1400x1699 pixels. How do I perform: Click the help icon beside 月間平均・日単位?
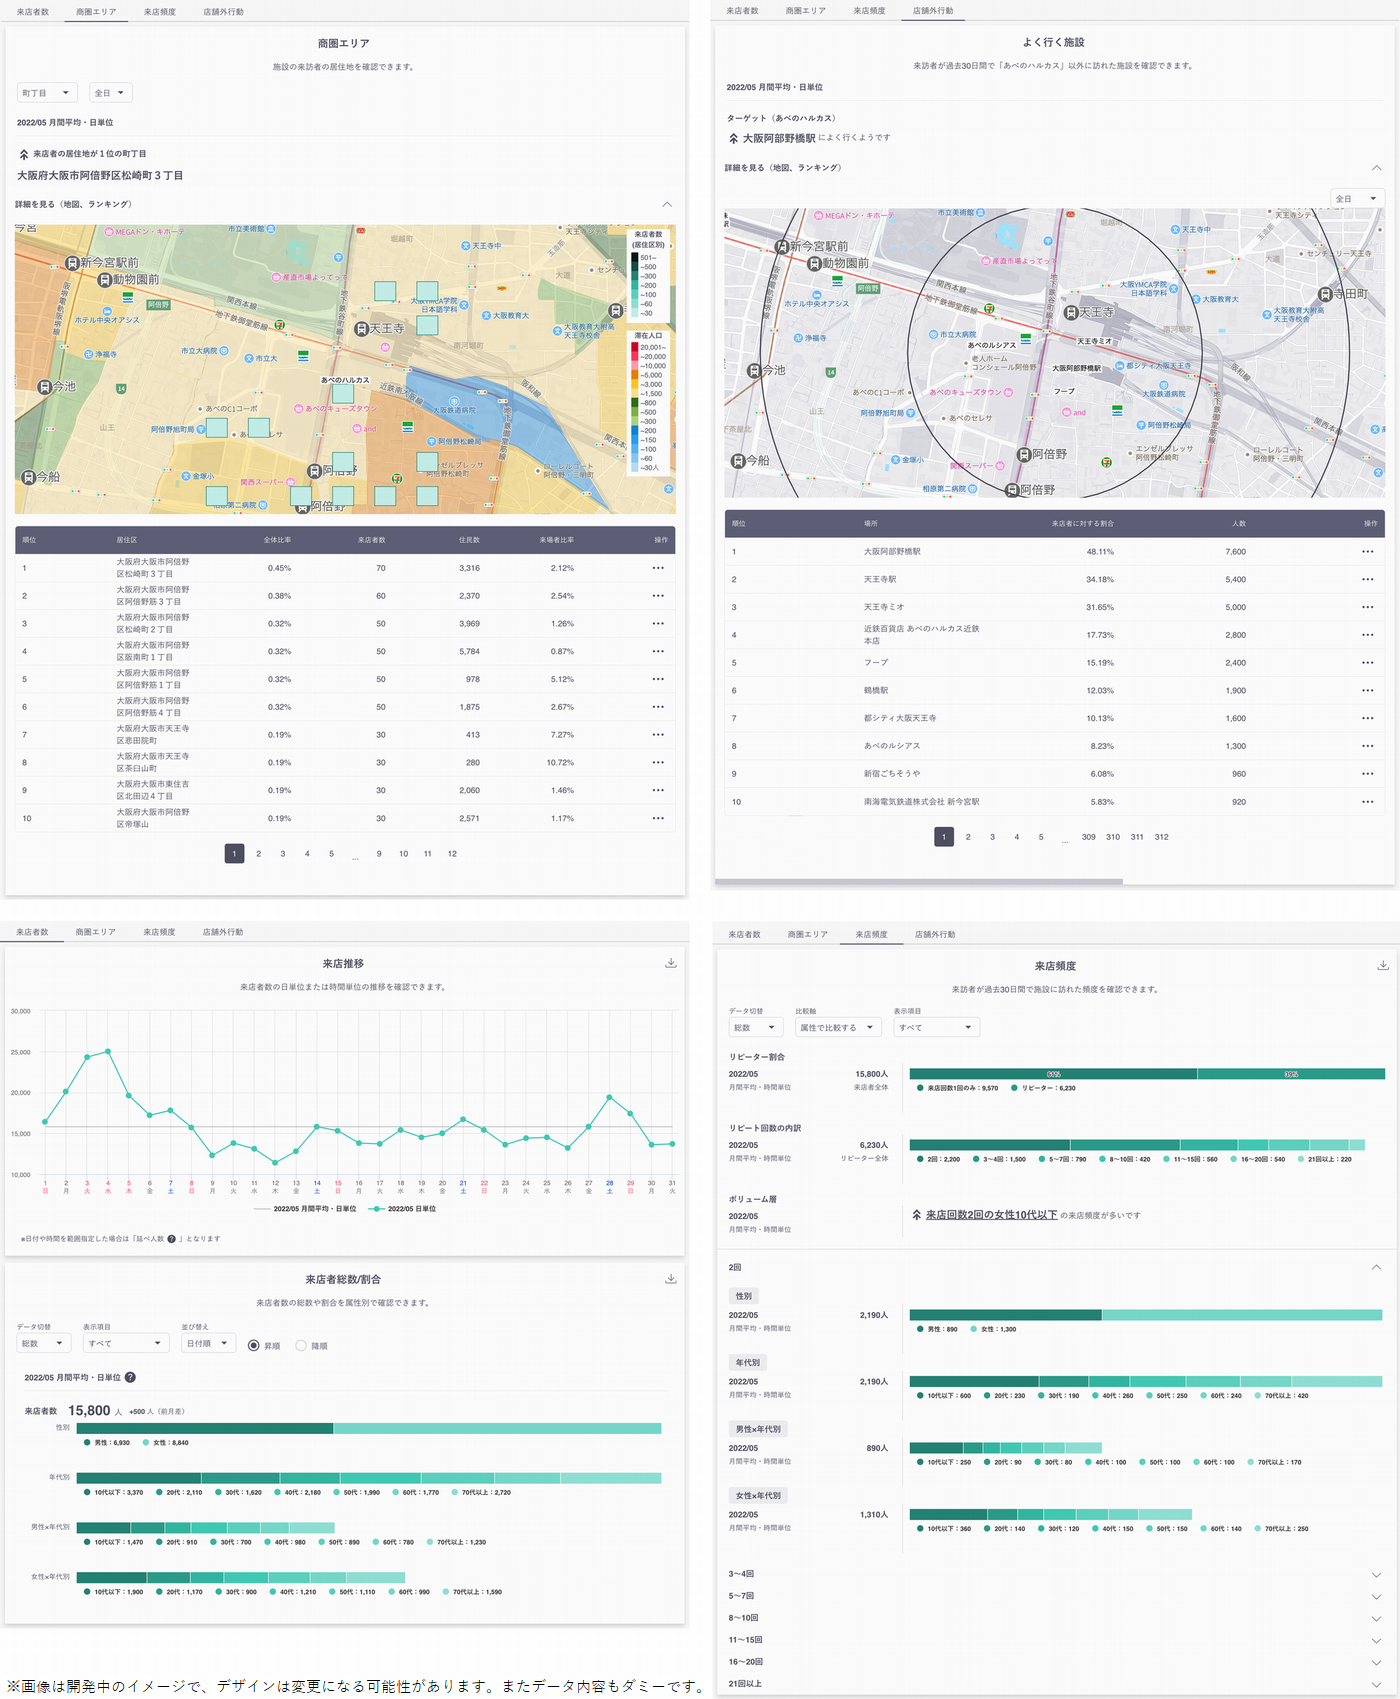(x=130, y=1377)
